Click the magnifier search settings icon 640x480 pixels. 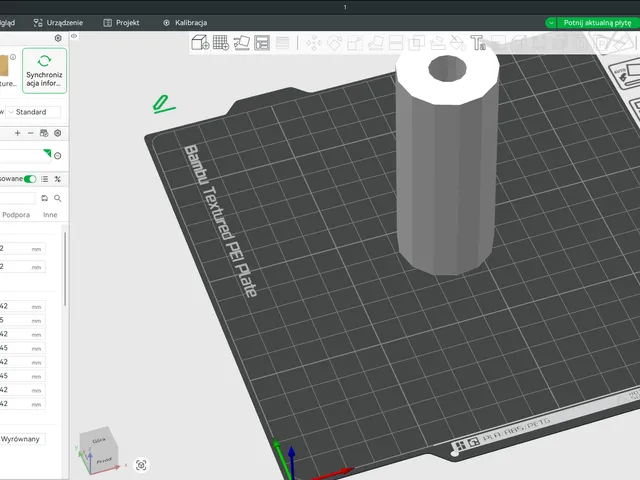click(x=58, y=198)
